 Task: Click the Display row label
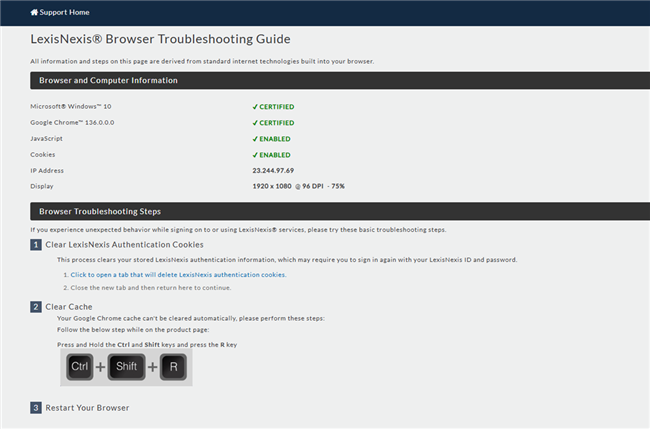click(41, 187)
